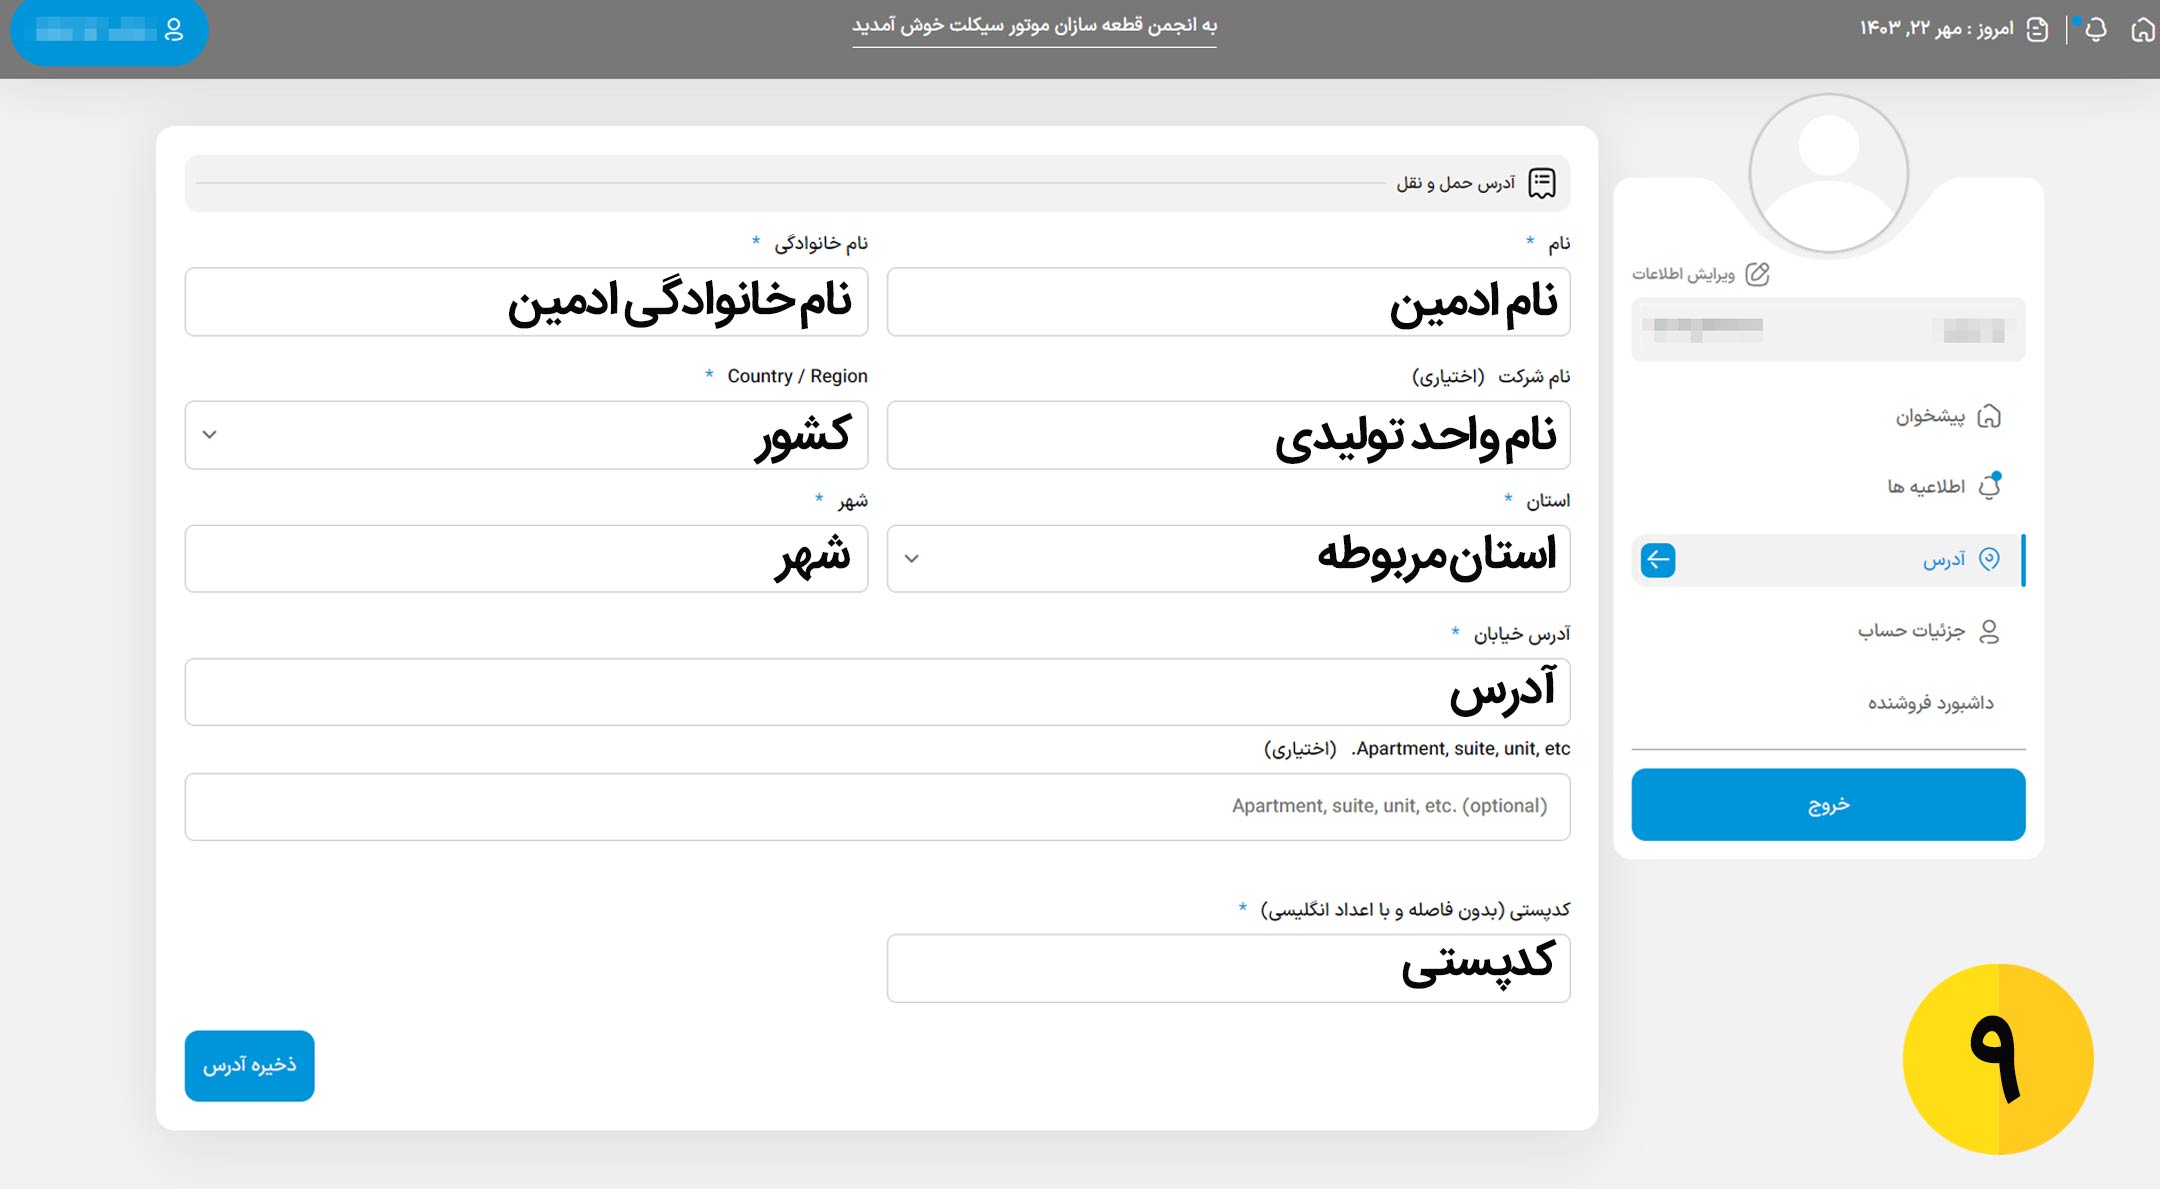
Task: Click the profile avatar picture
Action: click(1828, 174)
